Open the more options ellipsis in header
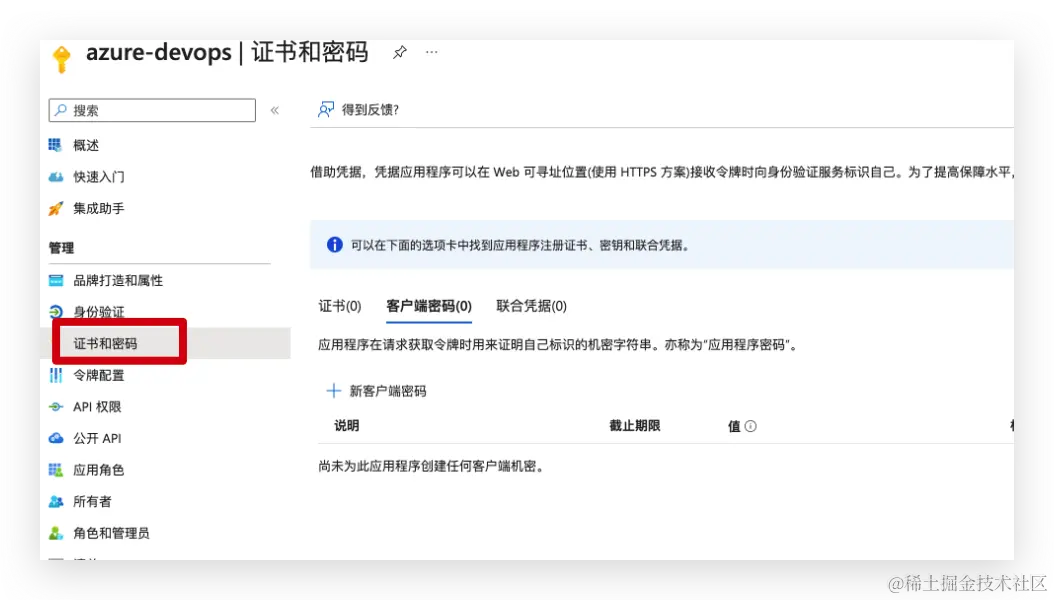The height and width of the screenshot is (600, 1054). [x=432, y=52]
